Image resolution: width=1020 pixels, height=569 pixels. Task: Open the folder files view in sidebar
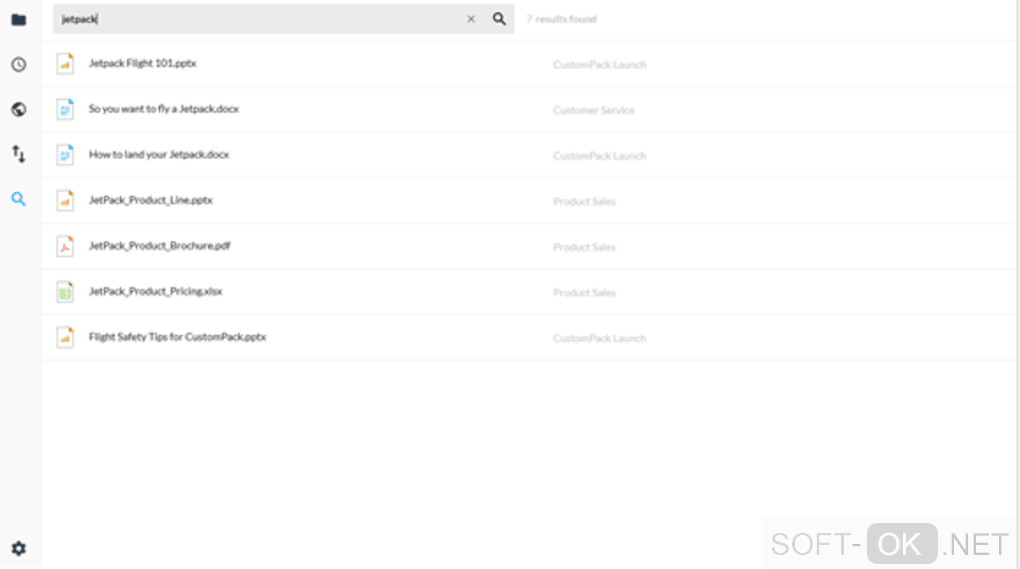pos(18,19)
